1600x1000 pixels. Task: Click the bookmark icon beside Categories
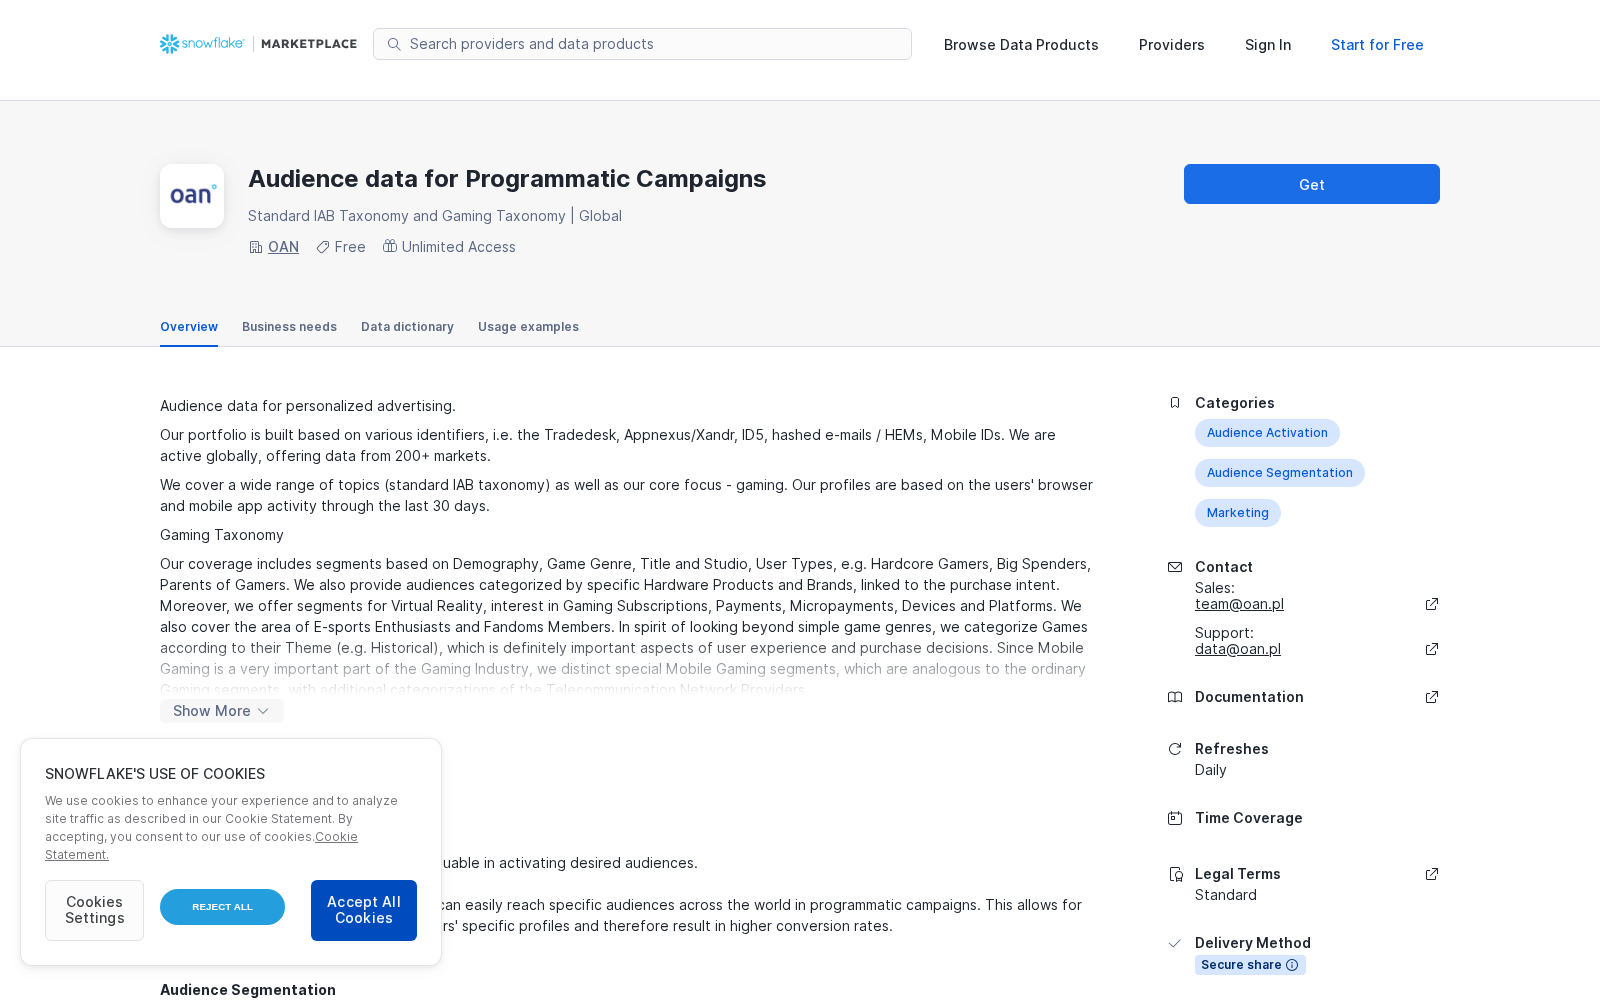[x=1175, y=403]
